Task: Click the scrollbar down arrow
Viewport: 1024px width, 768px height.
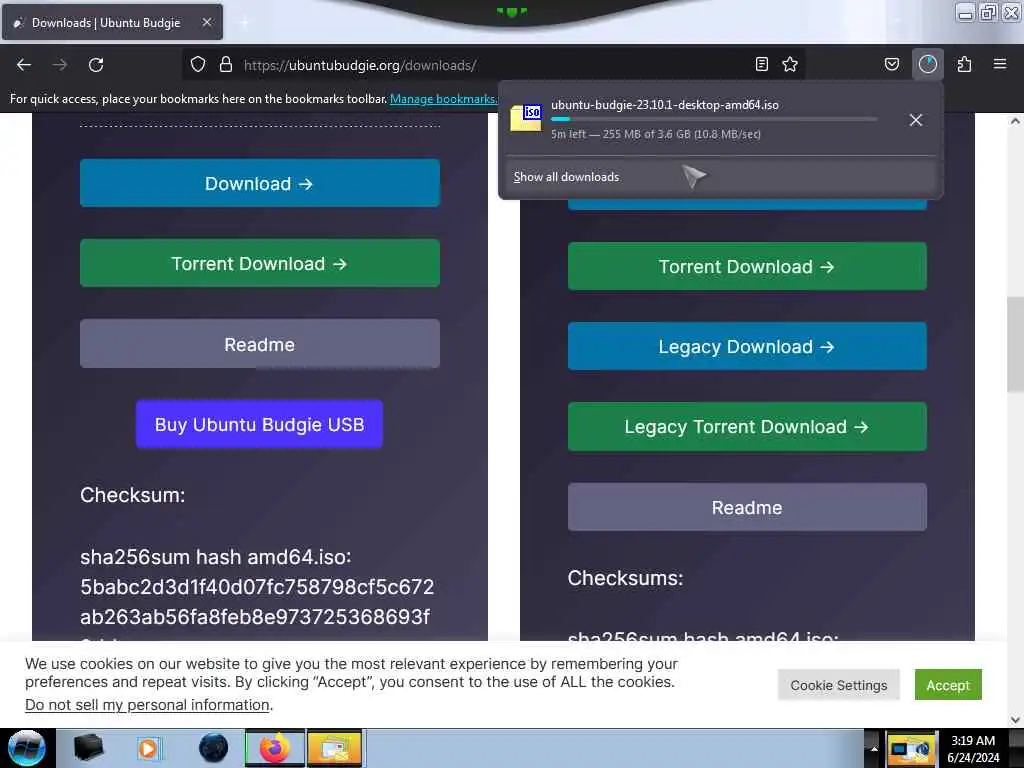Action: (x=1015, y=720)
